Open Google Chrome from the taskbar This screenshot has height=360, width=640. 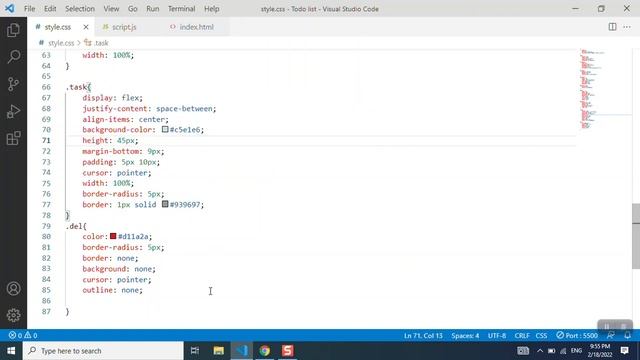(264, 351)
